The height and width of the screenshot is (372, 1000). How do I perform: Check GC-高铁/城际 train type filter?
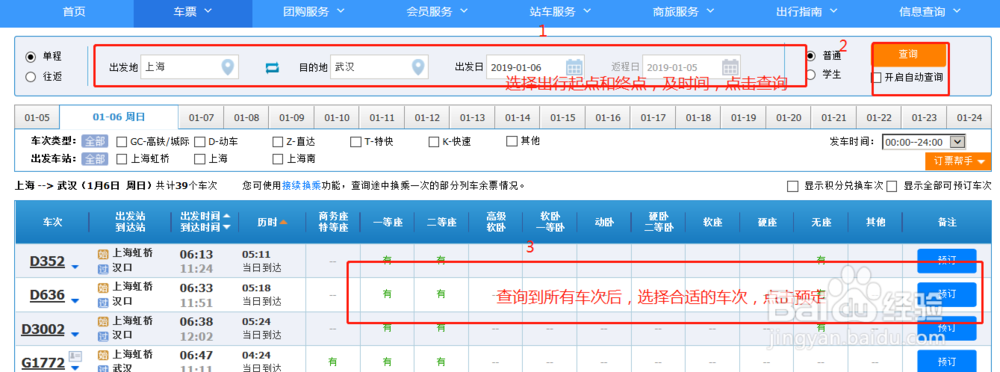click(x=122, y=142)
